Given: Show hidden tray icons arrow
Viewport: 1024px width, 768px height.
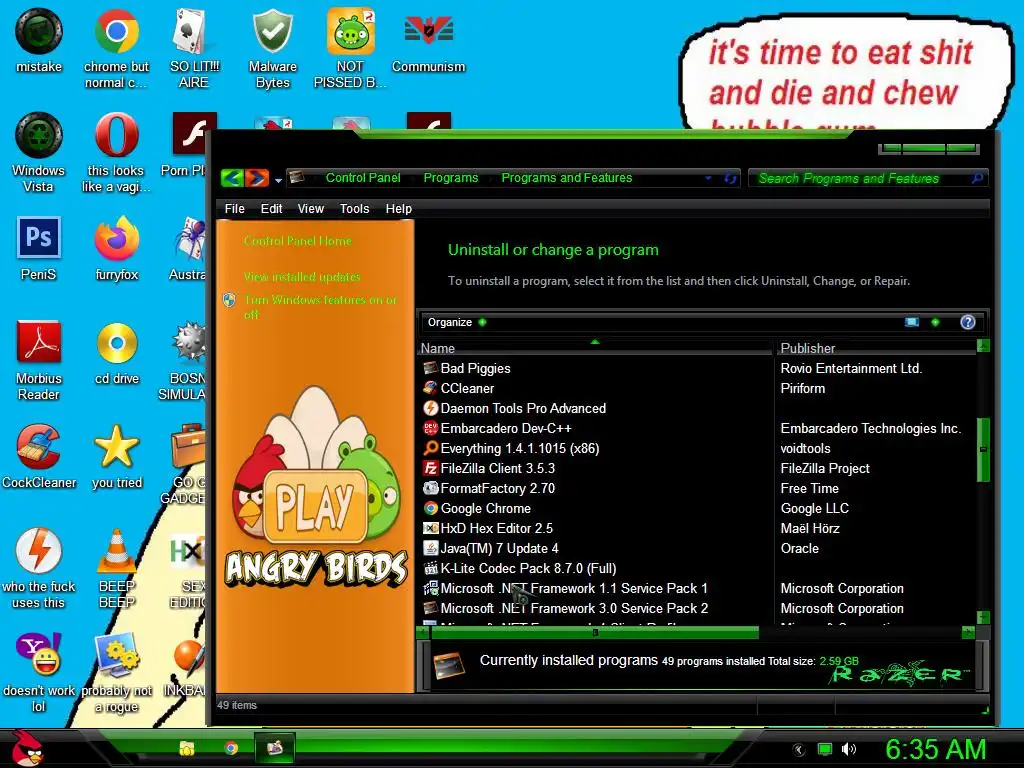Looking at the screenshot, I should 799,750.
